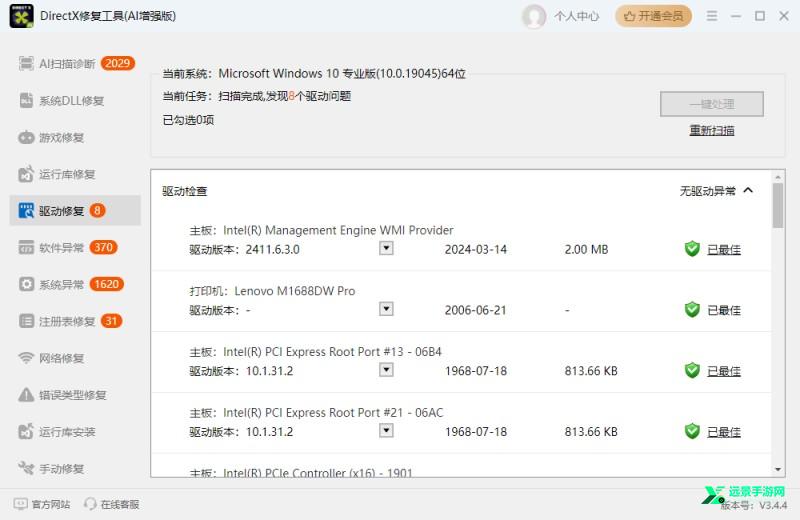Click the DirectX repair tool app logo
Viewport: 800px width, 520px height.
(21, 16)
